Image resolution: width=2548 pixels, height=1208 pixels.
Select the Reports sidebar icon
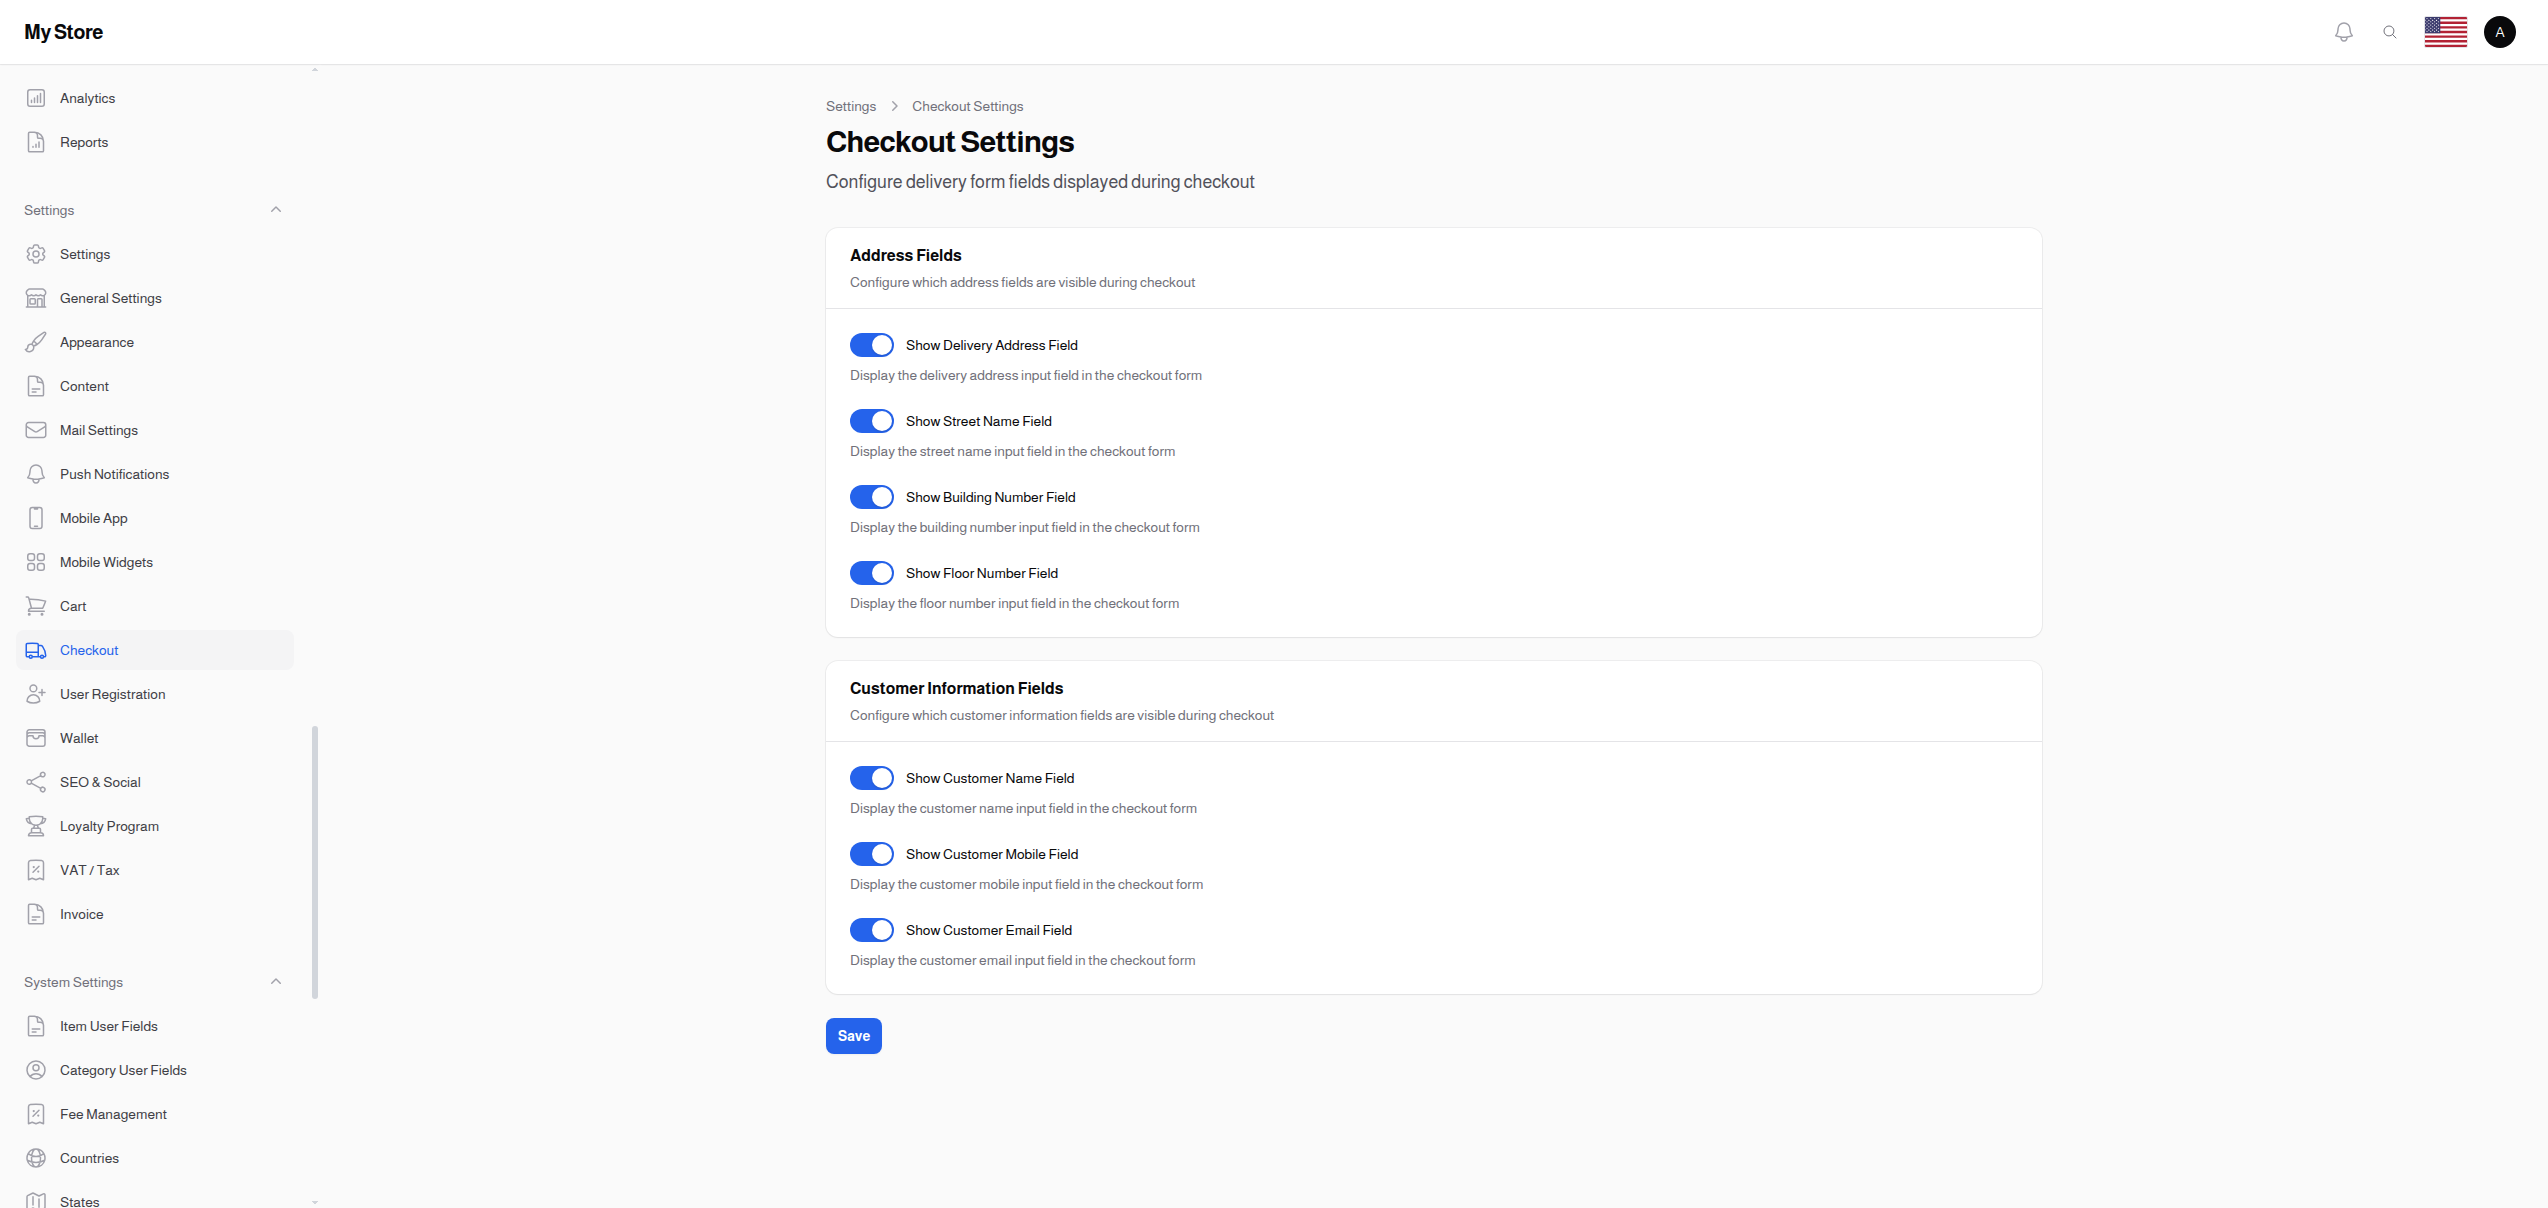[x=36, y=141]
